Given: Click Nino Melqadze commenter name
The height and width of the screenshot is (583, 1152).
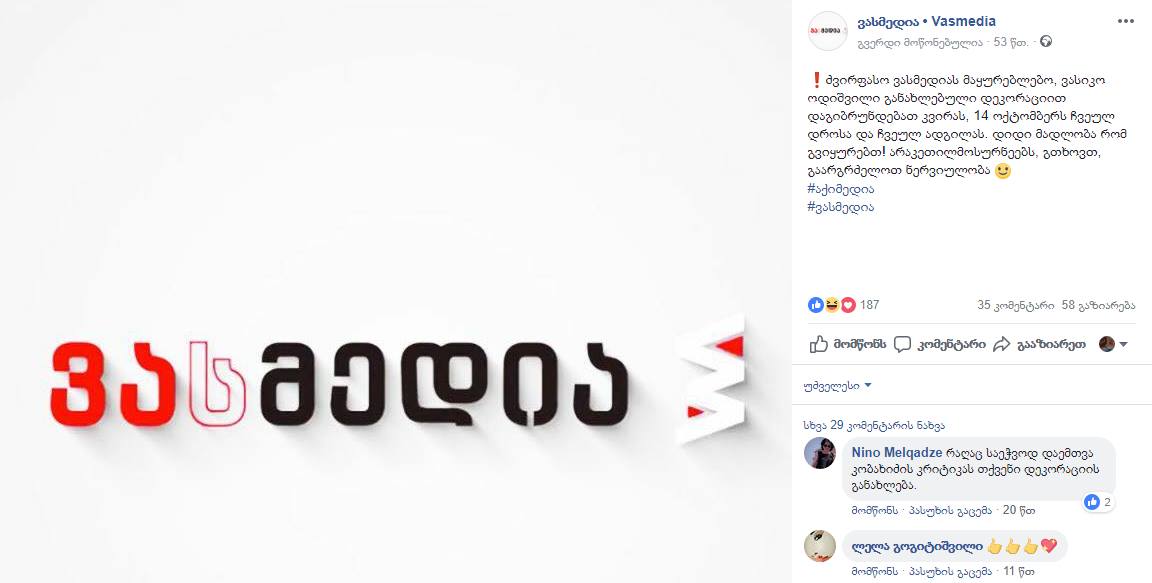Looking at the screenshot, I should point(898,452).
